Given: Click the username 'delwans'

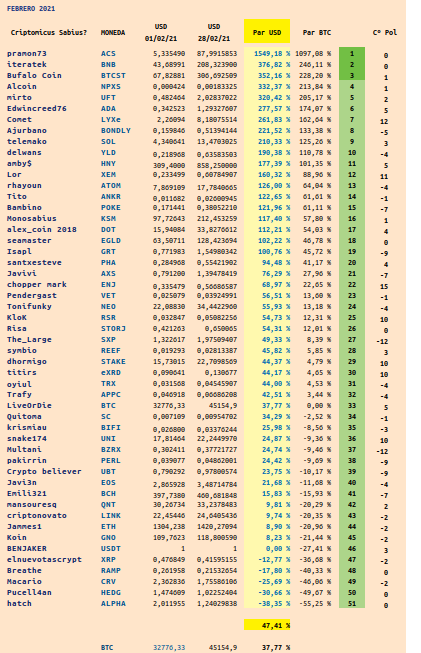Looking at the screenshot, I should pos(24,152).
